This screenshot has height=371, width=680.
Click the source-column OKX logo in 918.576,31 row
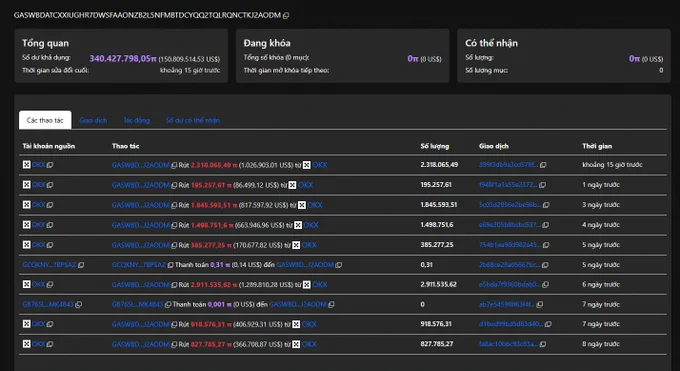point(26,324)
